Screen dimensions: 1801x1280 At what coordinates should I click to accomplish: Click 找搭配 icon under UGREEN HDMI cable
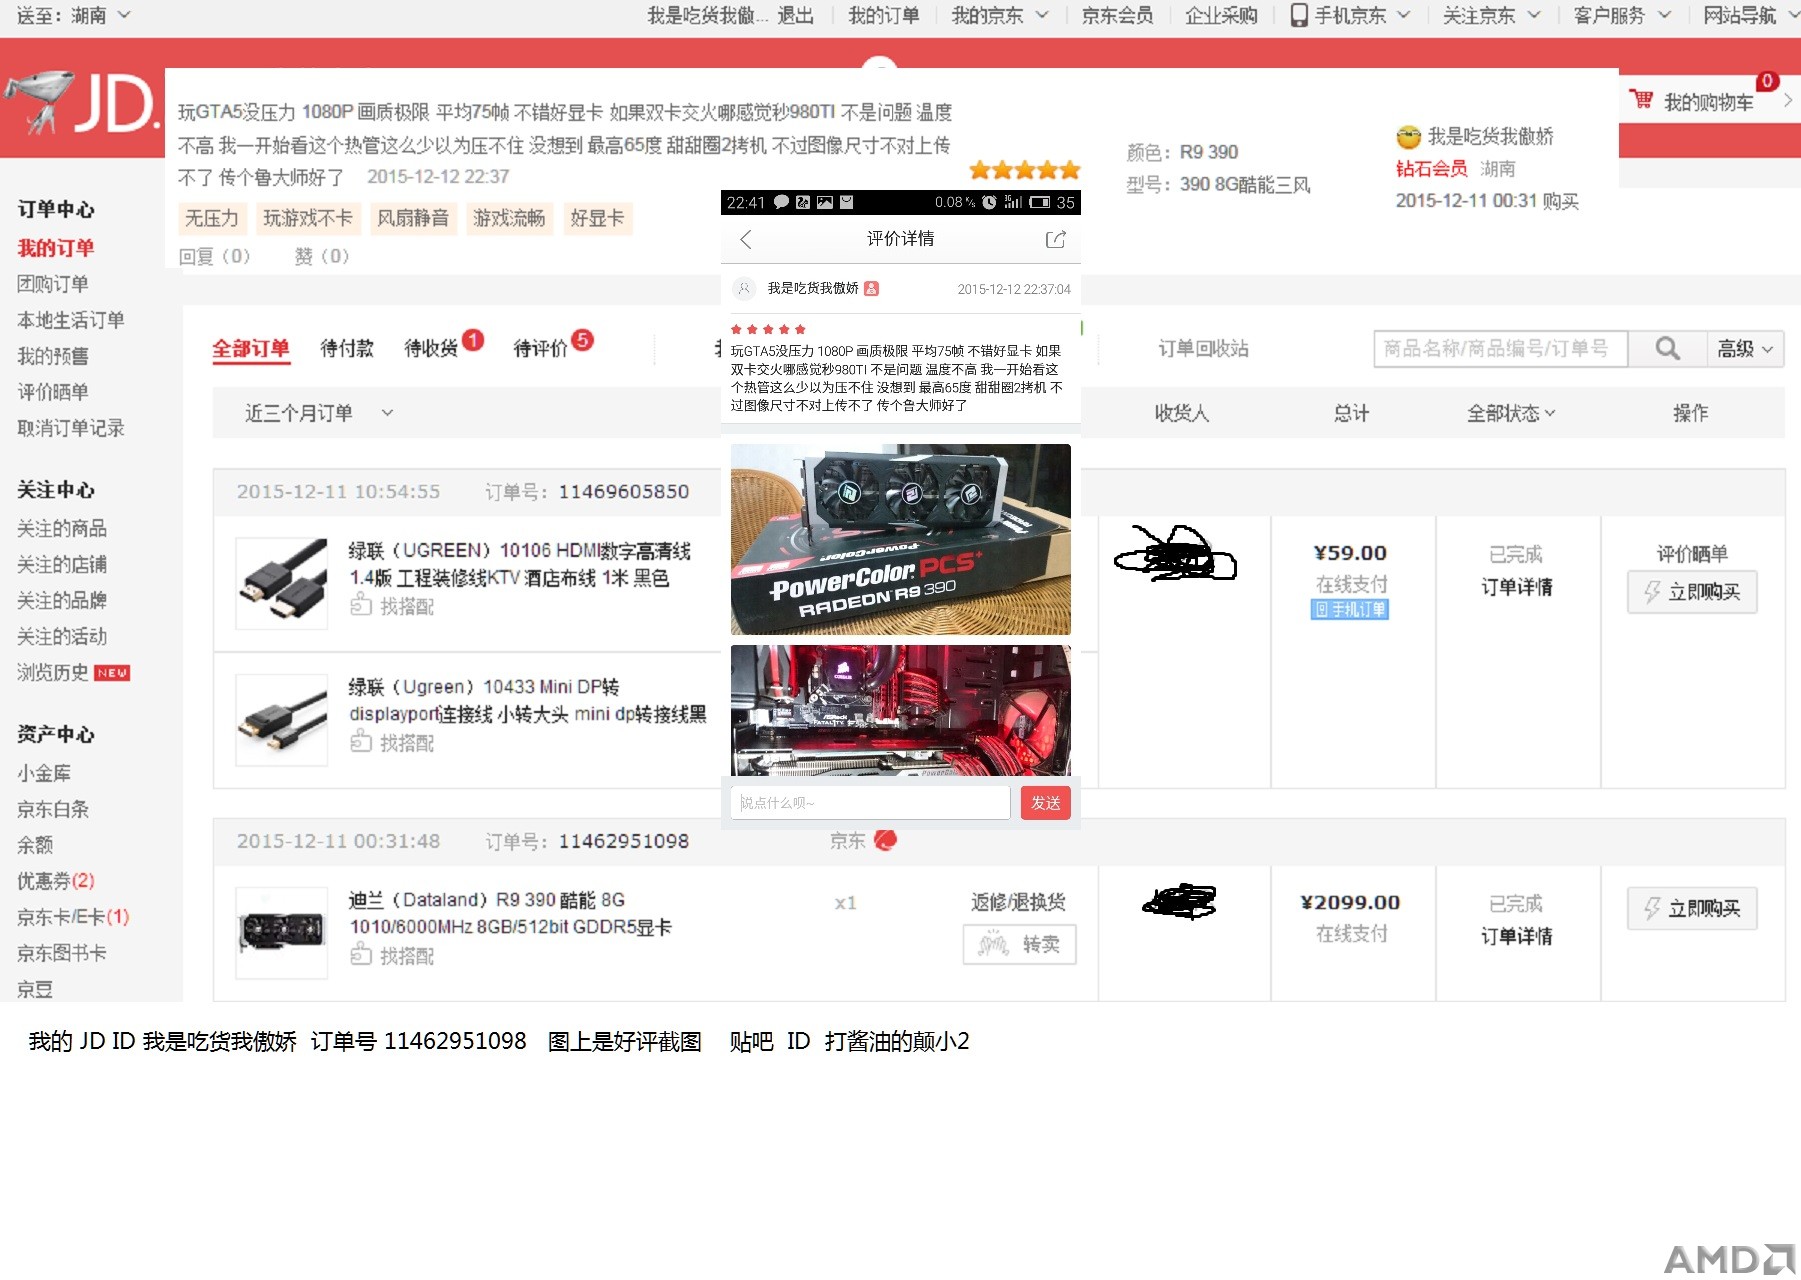(361, 604)
